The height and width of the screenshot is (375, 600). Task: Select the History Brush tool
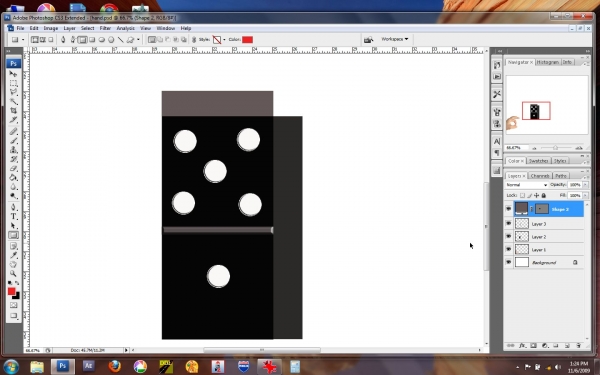[13, 159]
